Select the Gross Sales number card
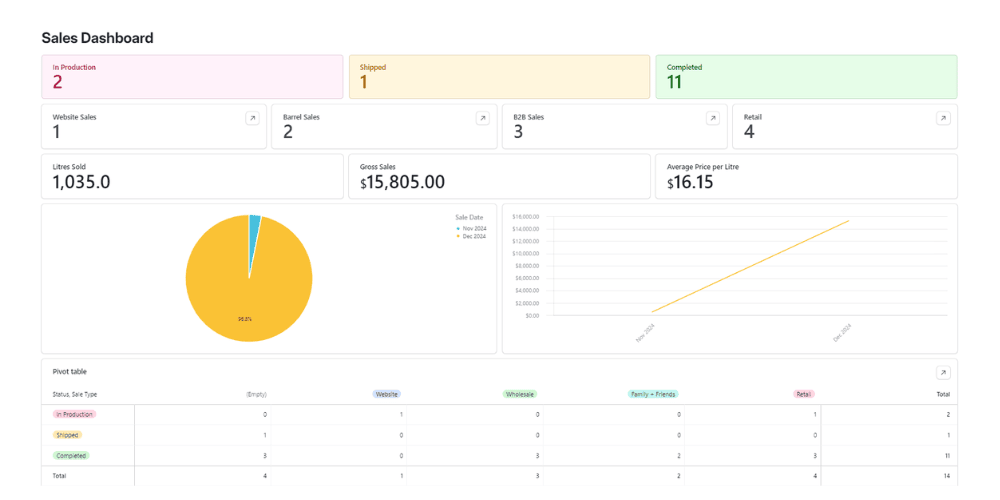The height and width of the screenshot is (500, 1000). (498, 176)
